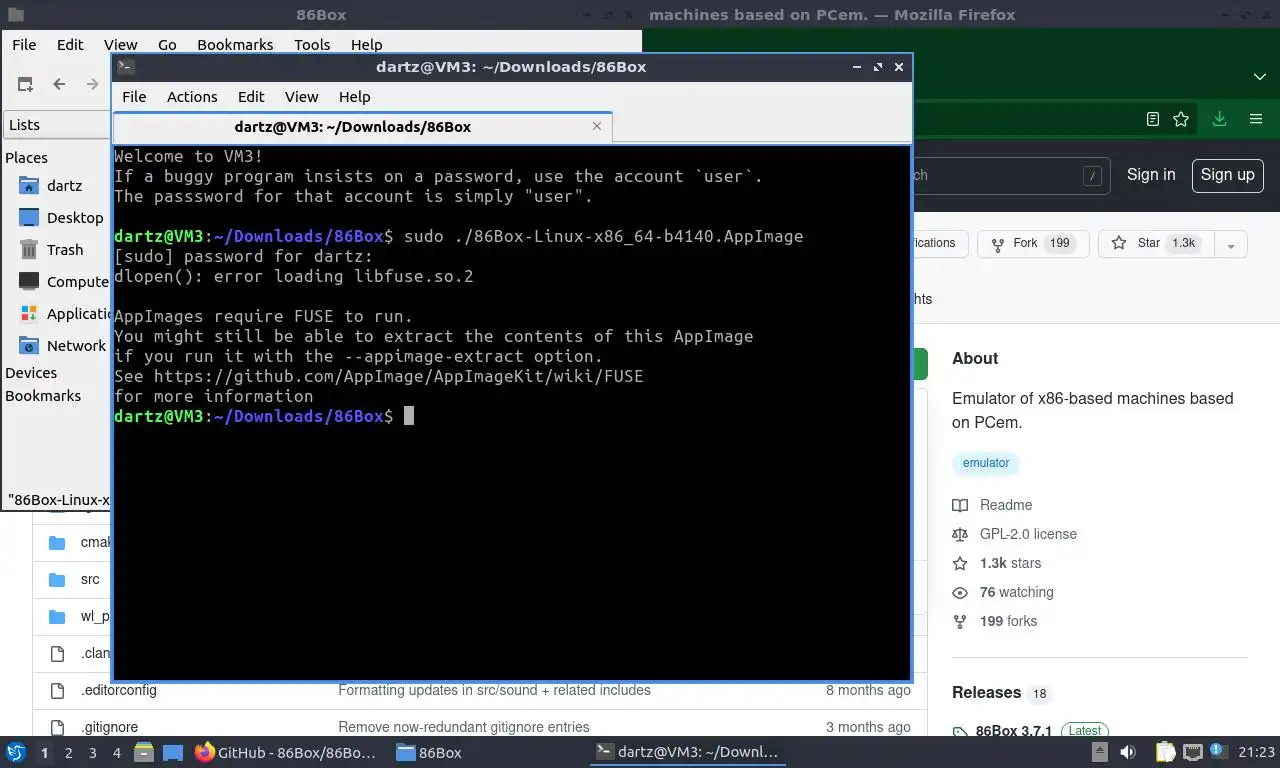Open terminal Help menu
Screen dimensions: 1280x768
(354, 97)
